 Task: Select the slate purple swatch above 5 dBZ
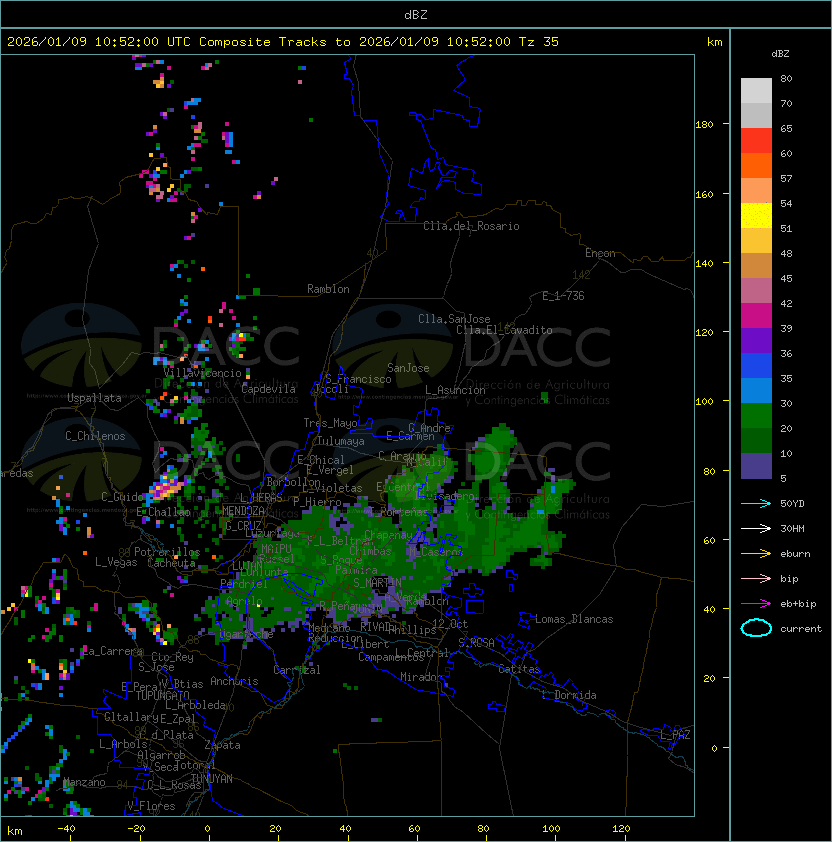[x=756, y=466]
